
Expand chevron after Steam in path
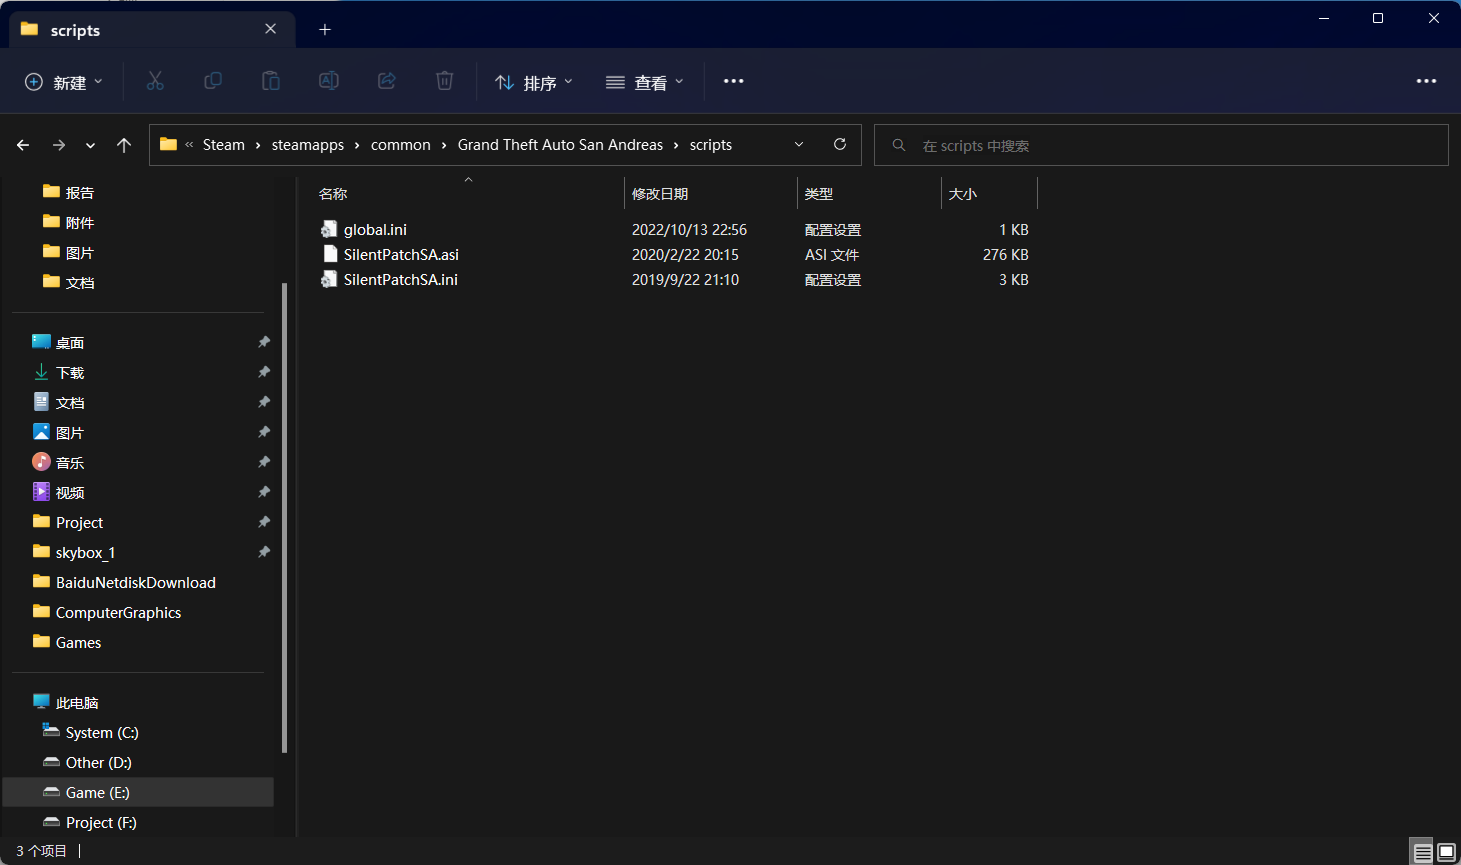pyautogui.click(x=258, y=145)
